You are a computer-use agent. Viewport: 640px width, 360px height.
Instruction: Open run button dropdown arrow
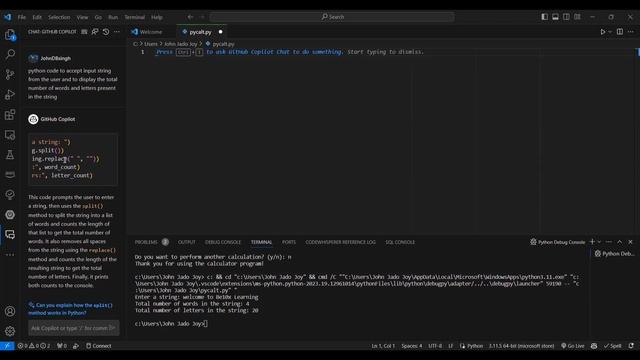click(610, 31)
